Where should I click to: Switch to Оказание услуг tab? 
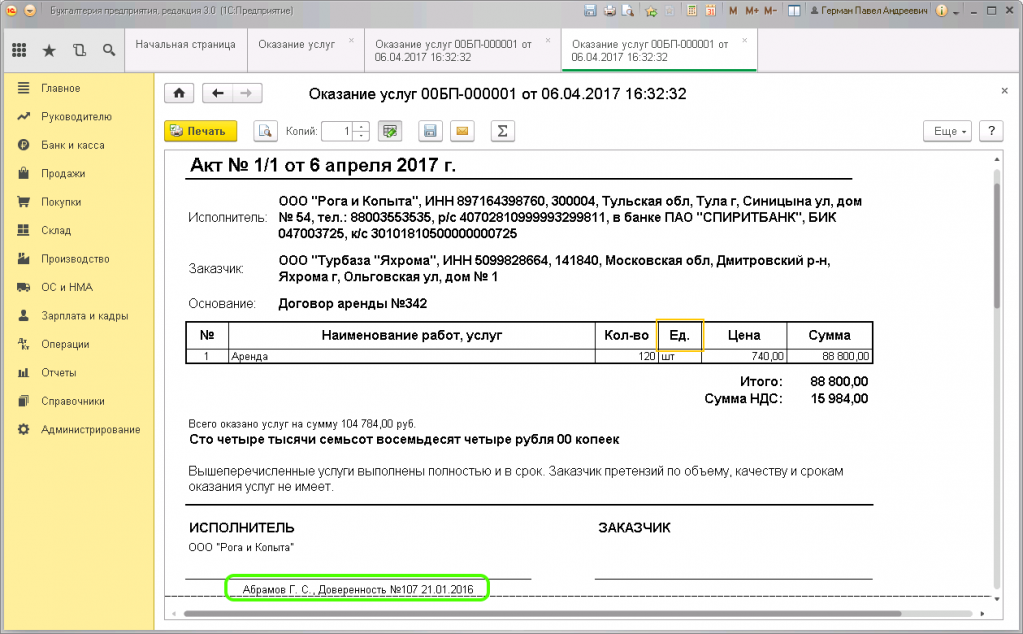pyautogui.click(x=296, y=44)
